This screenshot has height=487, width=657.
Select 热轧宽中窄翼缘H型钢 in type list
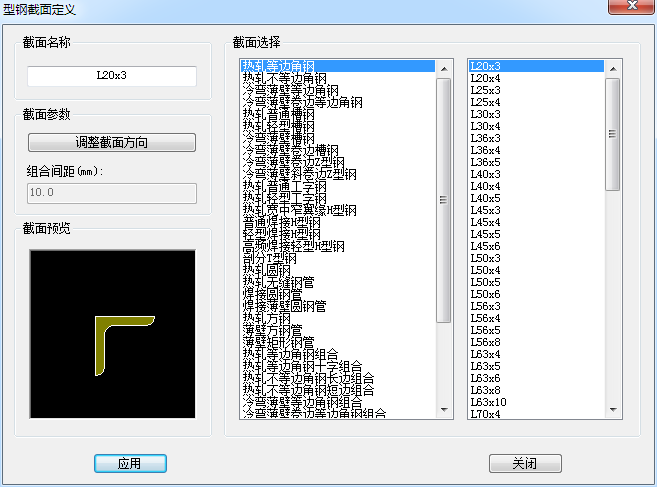point(338,210)
